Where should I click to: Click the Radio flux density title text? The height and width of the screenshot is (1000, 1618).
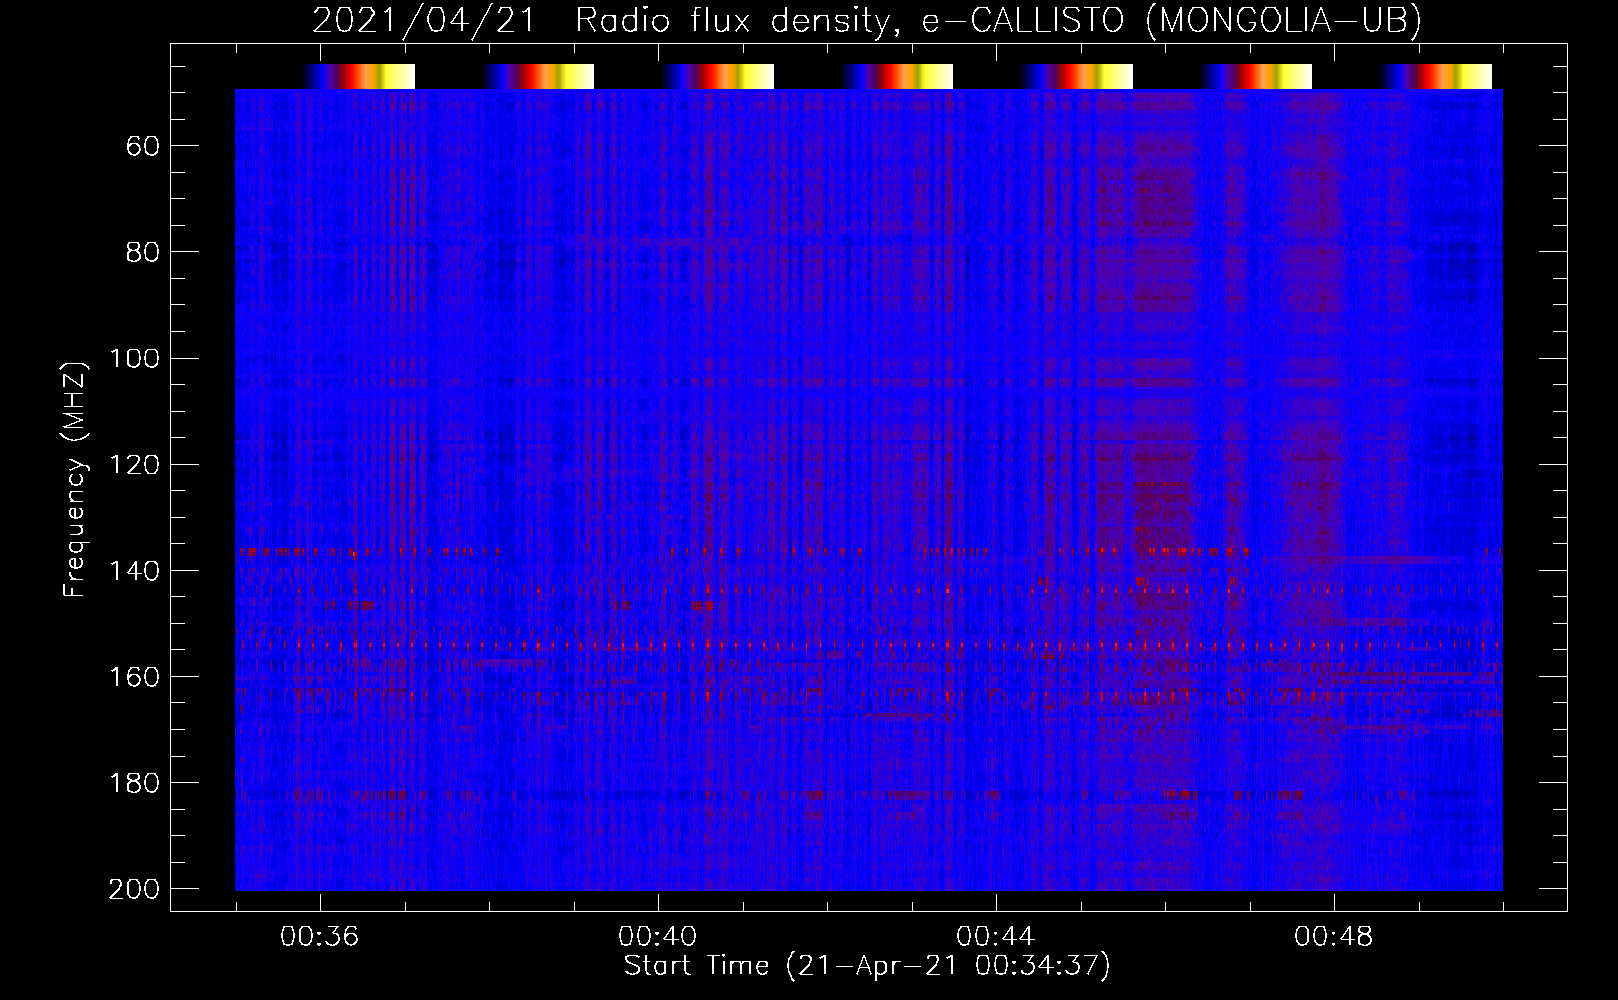coord(732,21)
